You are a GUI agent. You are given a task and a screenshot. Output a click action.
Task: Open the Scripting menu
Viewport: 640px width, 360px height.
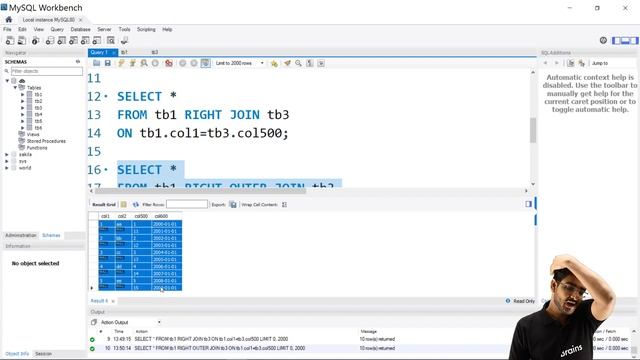coord(146,29)
